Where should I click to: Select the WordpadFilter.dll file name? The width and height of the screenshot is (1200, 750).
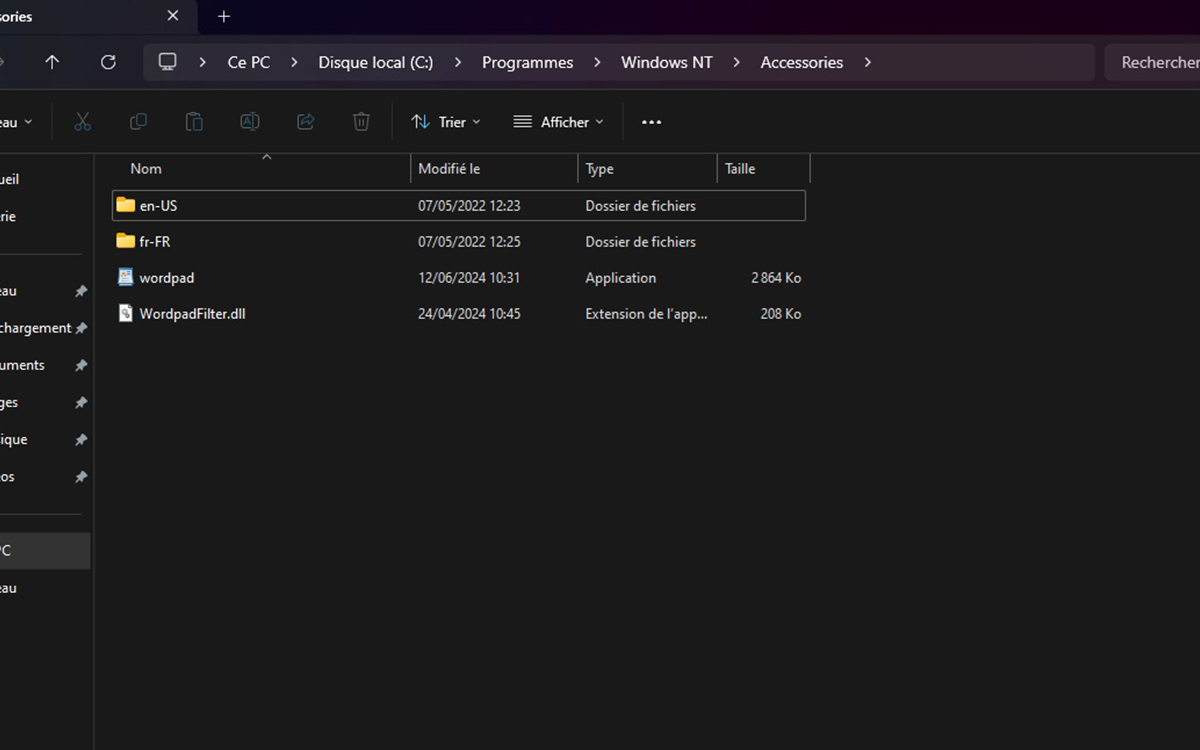click(192, 313)
